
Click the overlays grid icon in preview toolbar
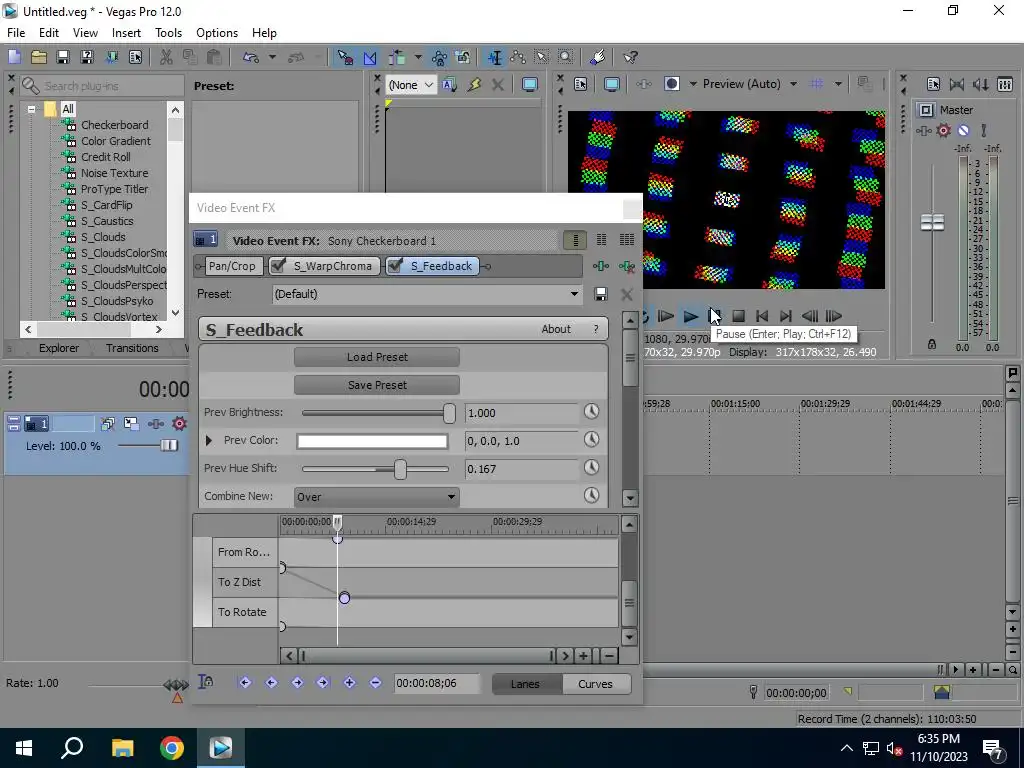click(x=816, y=84)
